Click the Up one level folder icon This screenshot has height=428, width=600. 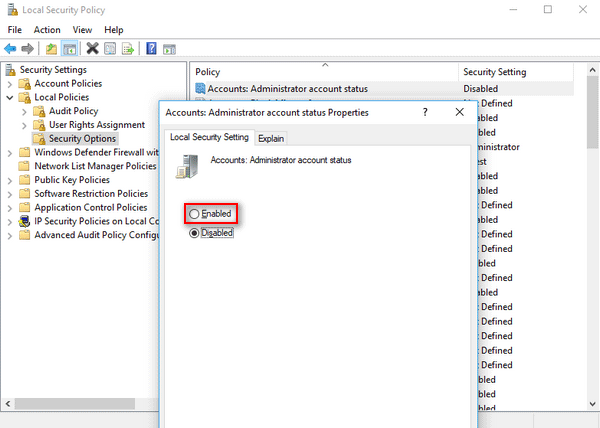(x=51, y=49)
